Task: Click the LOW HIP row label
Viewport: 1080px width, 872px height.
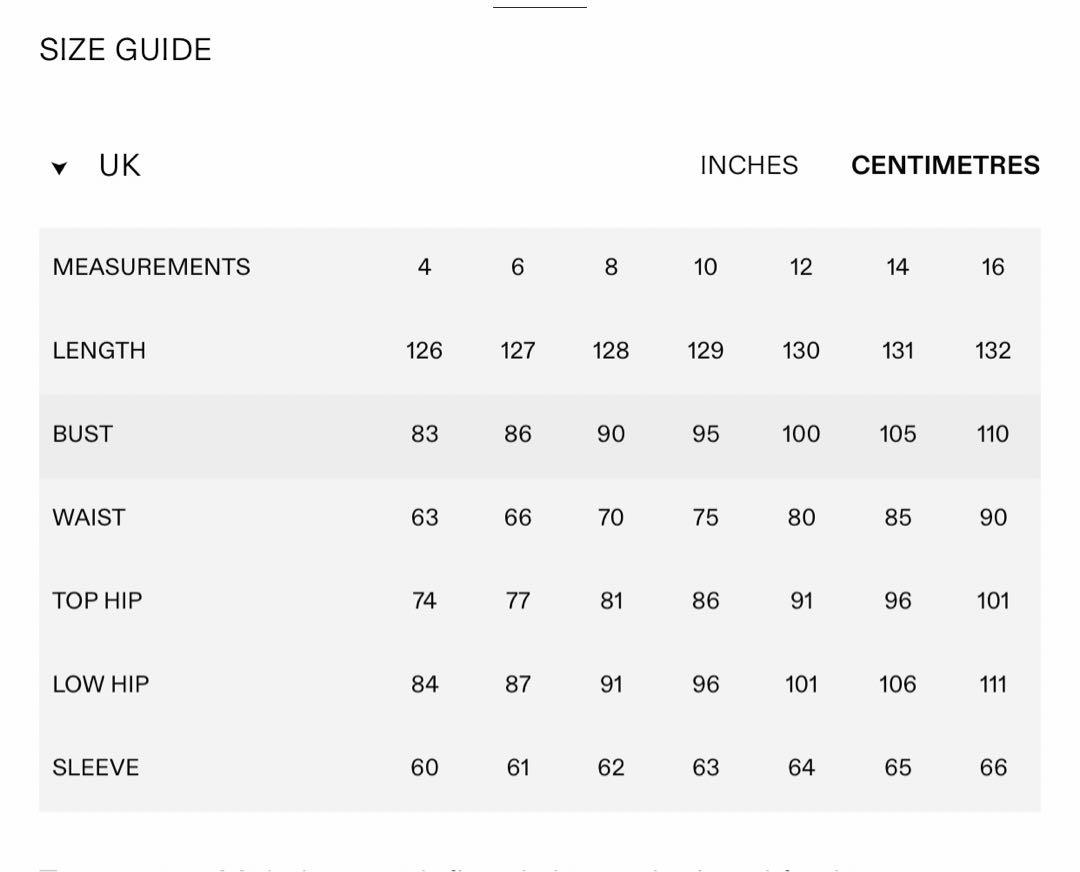Action: point(101,684)
